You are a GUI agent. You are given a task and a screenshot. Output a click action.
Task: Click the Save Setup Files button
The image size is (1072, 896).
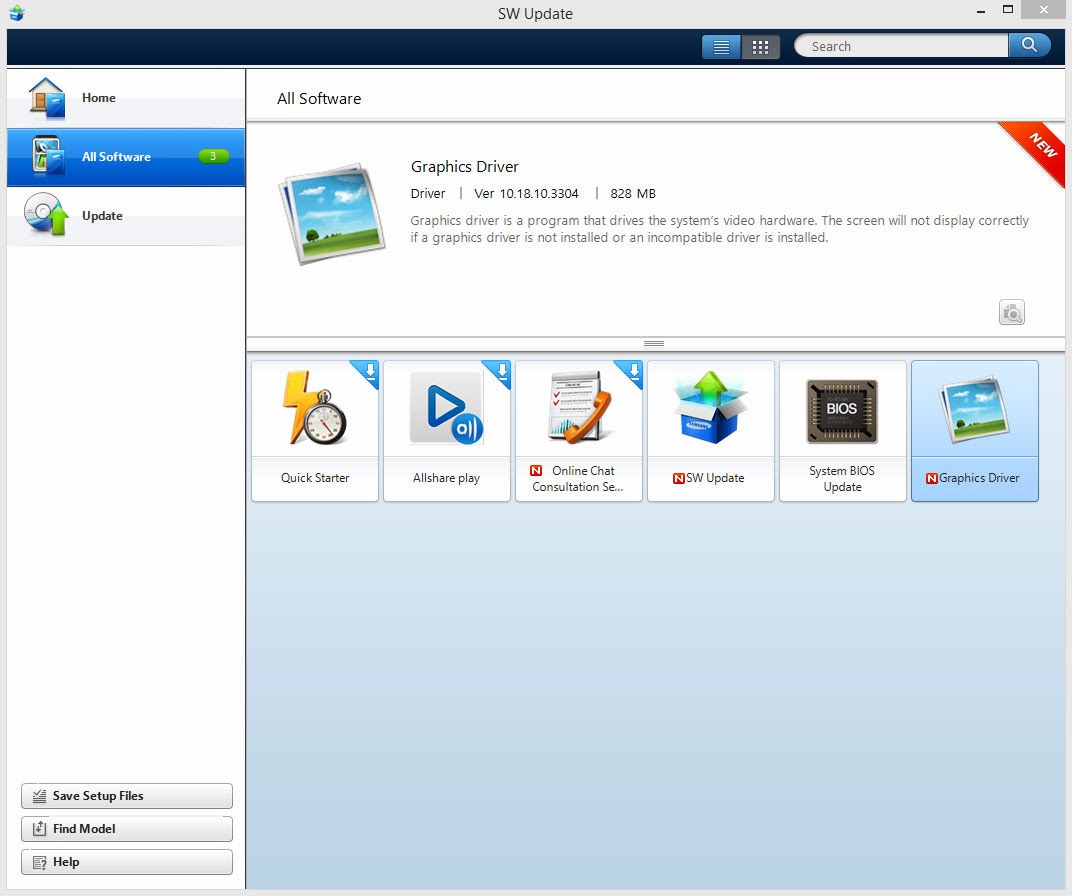(126, 796)
